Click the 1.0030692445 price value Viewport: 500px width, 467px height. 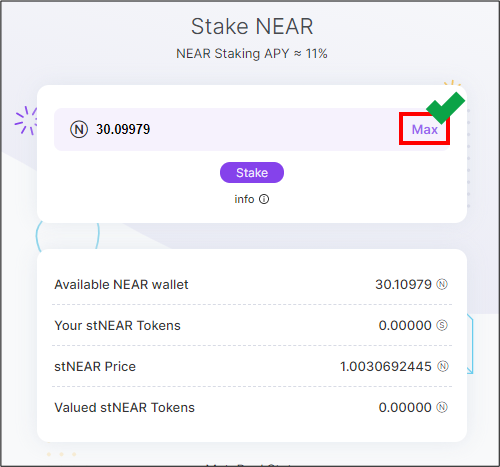point(386,367)
